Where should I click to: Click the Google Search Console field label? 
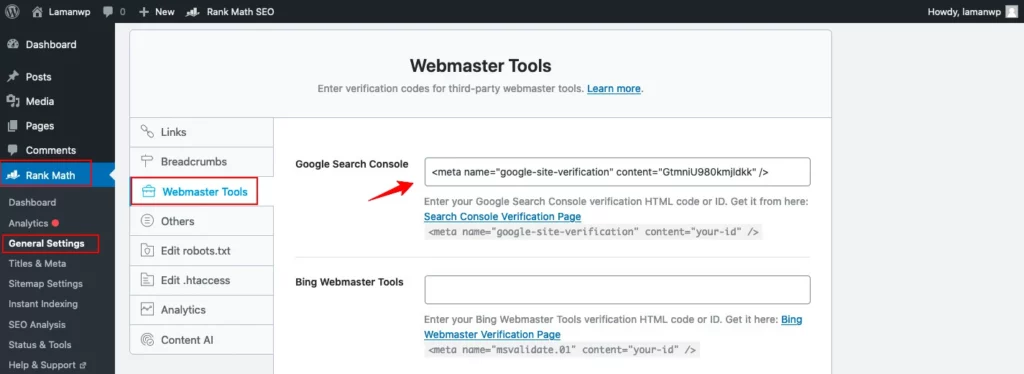pyautogui.click(x=352, y=164)
